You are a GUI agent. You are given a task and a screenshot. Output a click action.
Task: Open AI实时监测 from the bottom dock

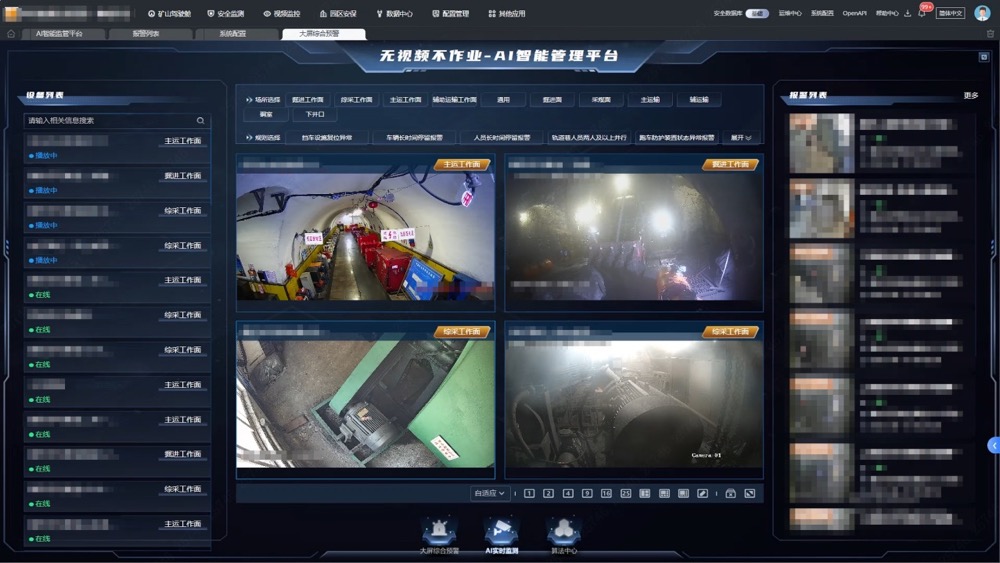coord(501,534)
